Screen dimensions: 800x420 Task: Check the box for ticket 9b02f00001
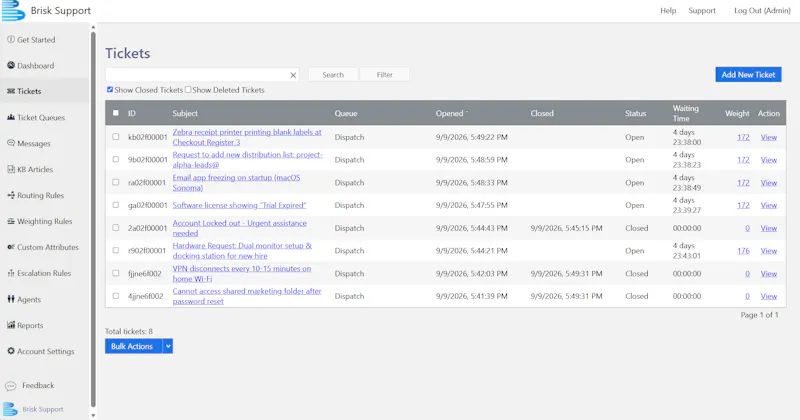[x=116, y=159]
